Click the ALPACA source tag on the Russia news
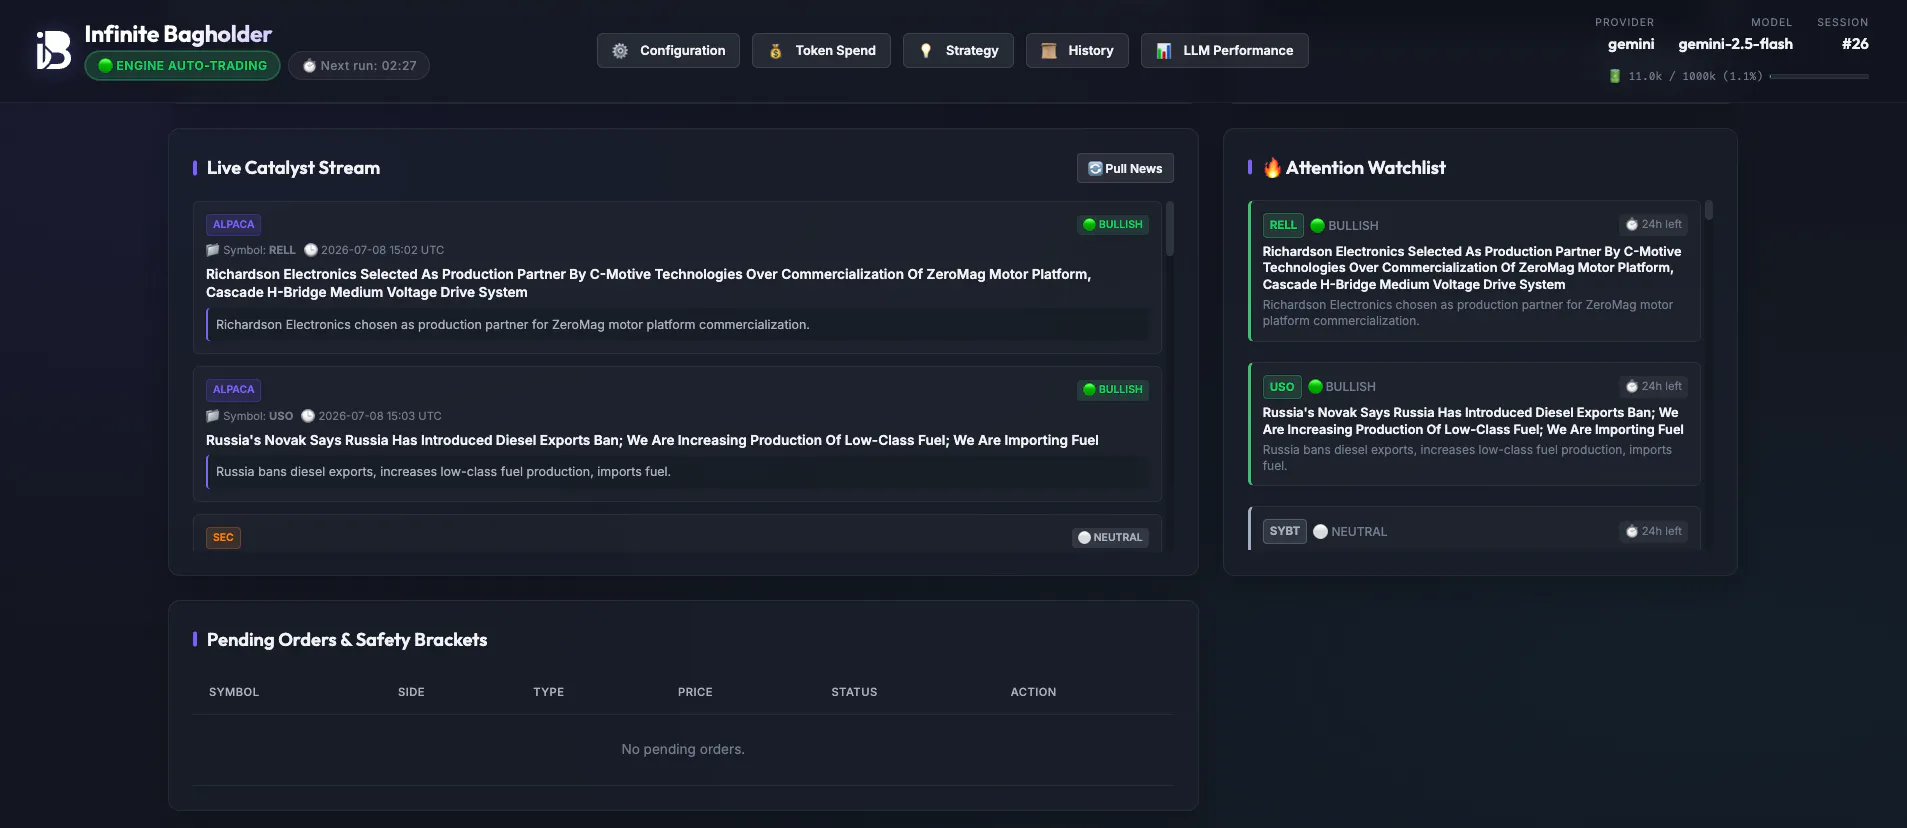1907x828 pixels. [233, 390]
